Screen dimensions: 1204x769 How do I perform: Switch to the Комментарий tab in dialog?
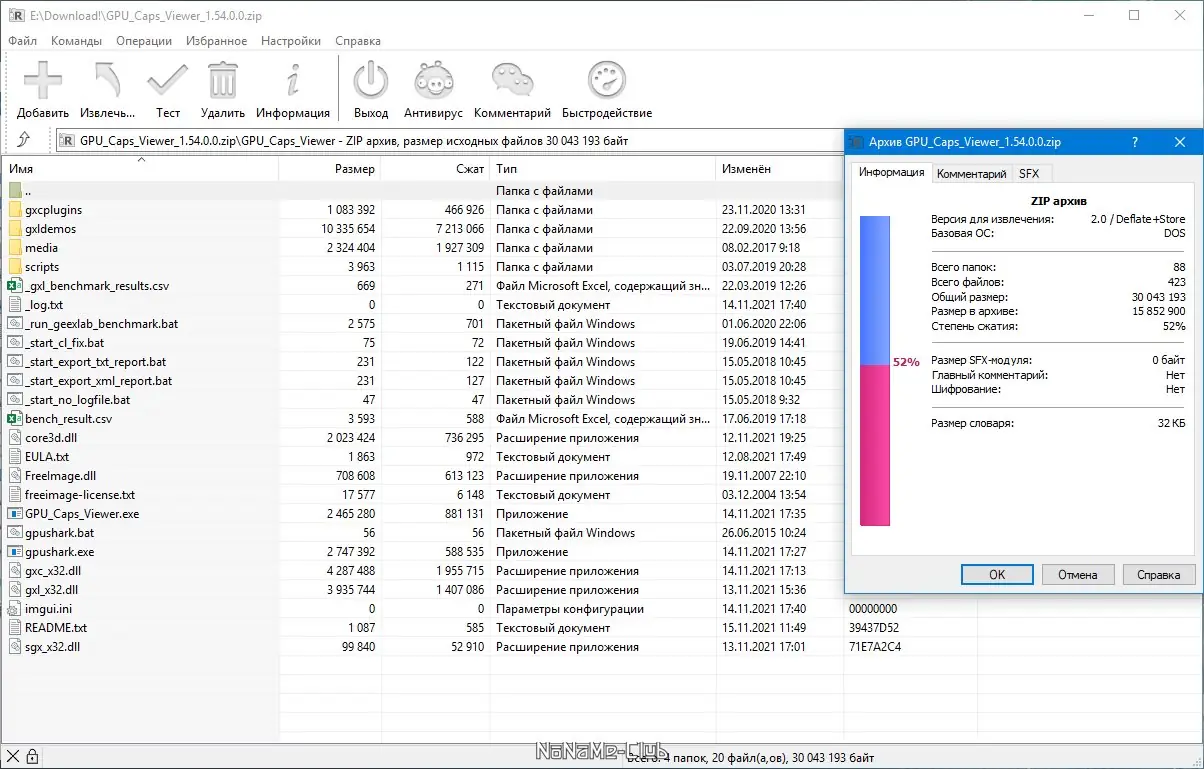click(x=971, y=174)
